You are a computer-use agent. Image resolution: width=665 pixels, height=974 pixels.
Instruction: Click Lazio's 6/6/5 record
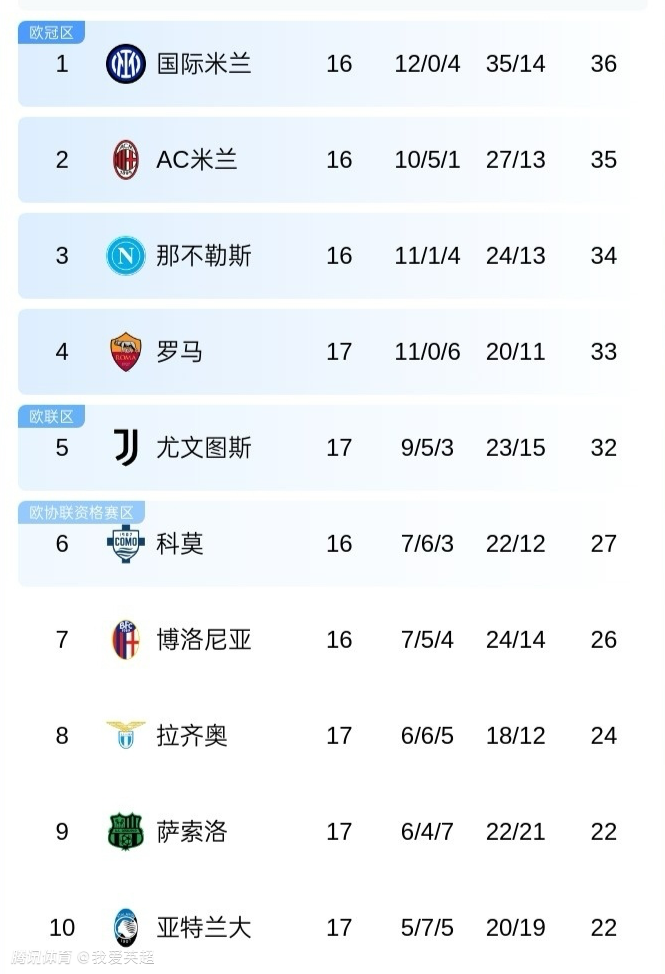(427, 736)
